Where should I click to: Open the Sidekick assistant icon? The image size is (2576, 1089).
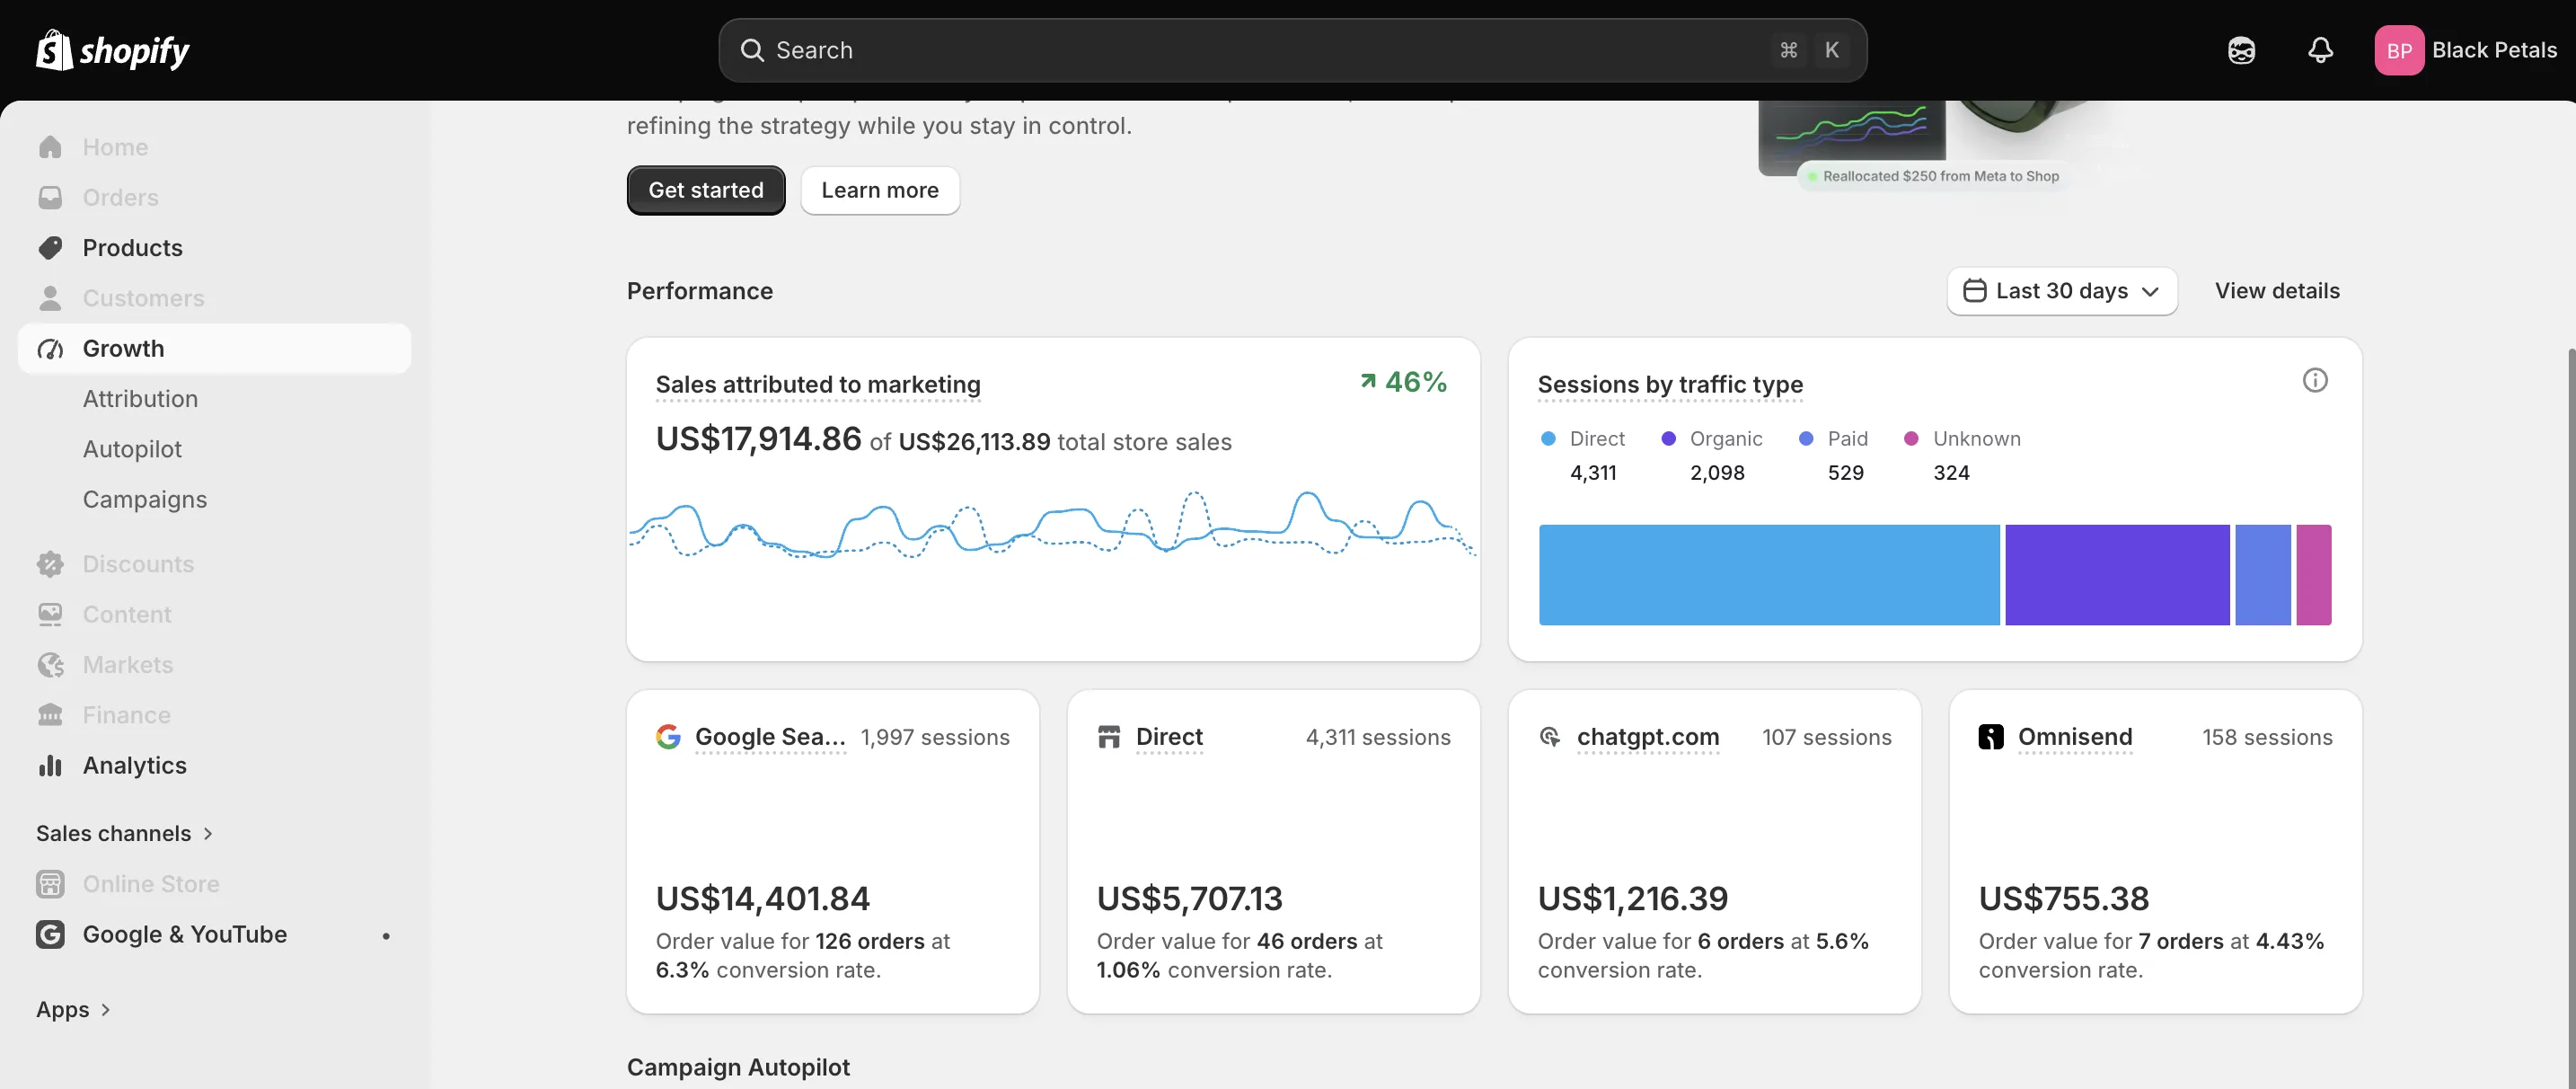pos(2241,50)
